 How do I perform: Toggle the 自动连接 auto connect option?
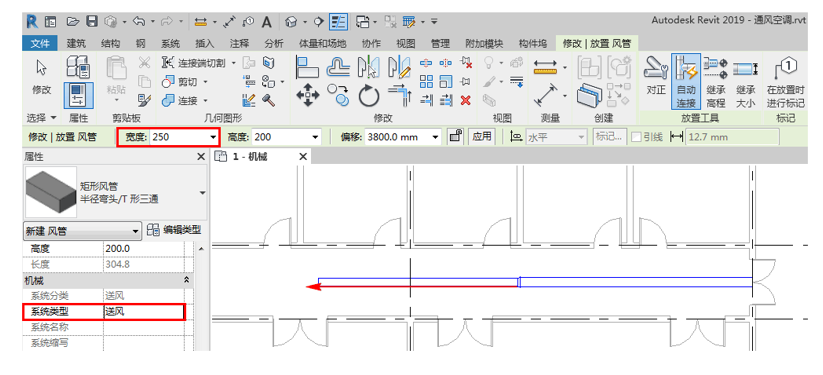(685, 82)
